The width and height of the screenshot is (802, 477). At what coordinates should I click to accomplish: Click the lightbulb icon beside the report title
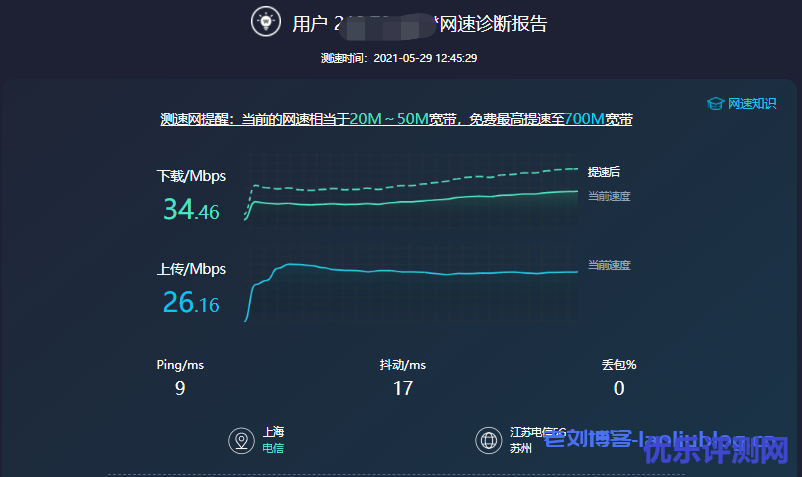266,21
